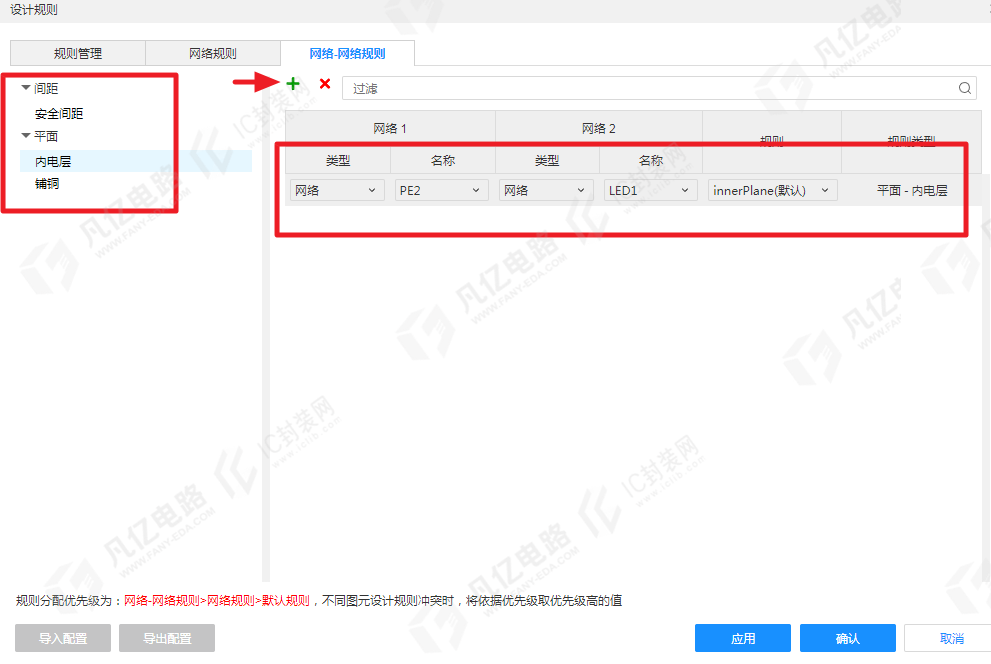991x664 pixels.
Task: Open network 2 type dropdown showing 网络
Action: tap(546, 190)
